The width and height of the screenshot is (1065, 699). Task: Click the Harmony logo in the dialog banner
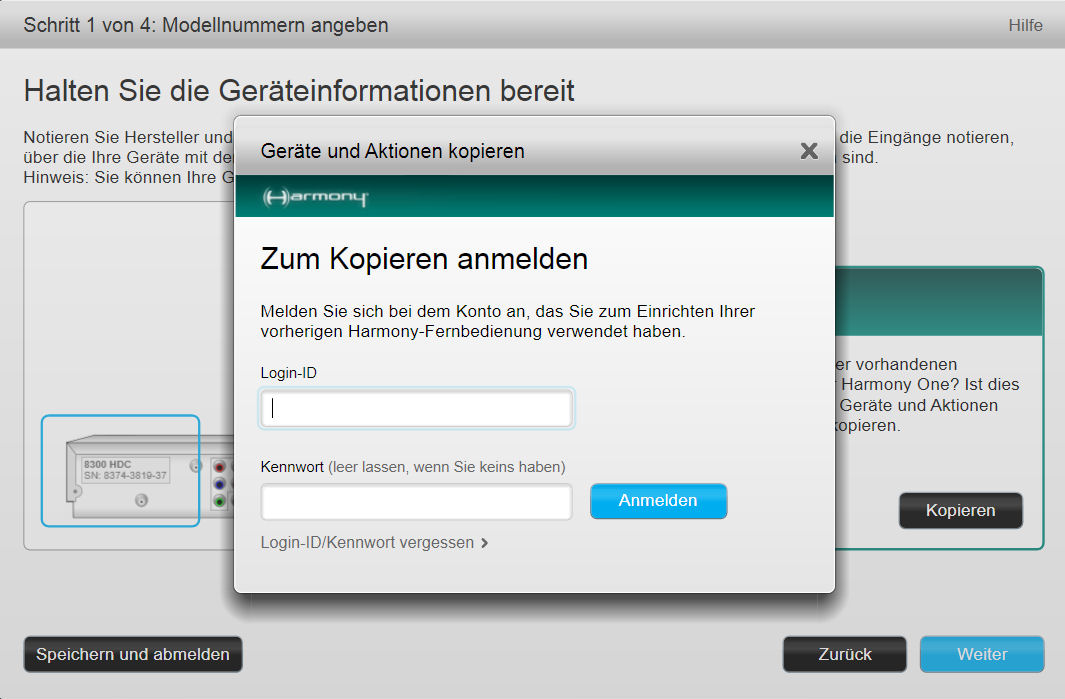316,197
